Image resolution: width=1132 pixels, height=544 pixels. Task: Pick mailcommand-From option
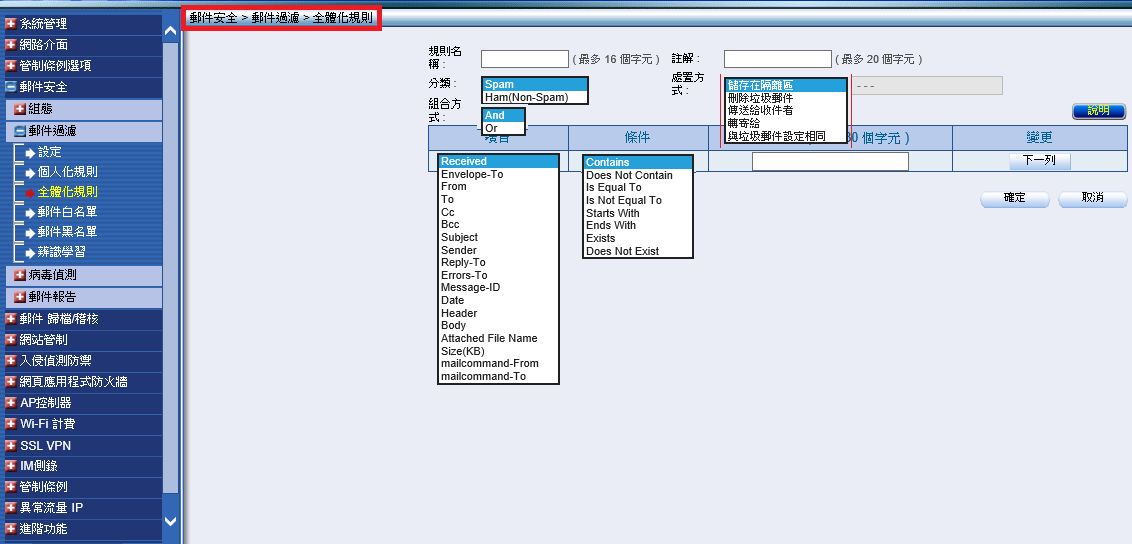(498, 364)
